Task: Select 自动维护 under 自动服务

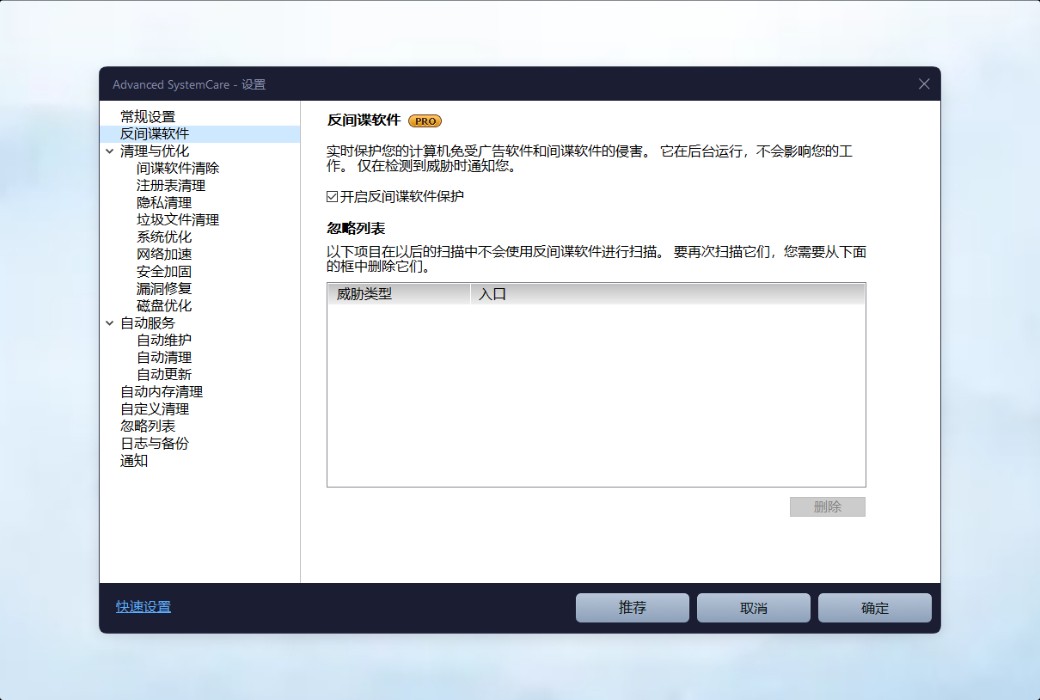Action: pos(164,340)
